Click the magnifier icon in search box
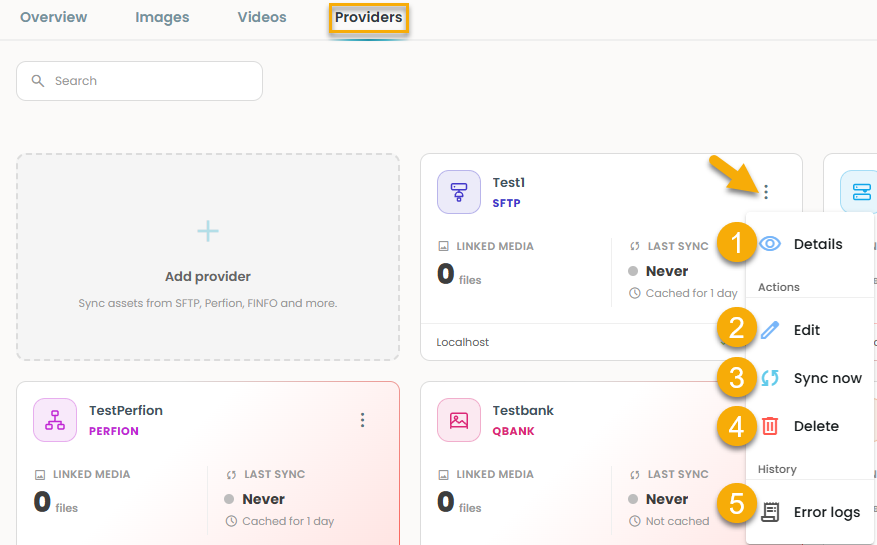 [x=37, y=81]
